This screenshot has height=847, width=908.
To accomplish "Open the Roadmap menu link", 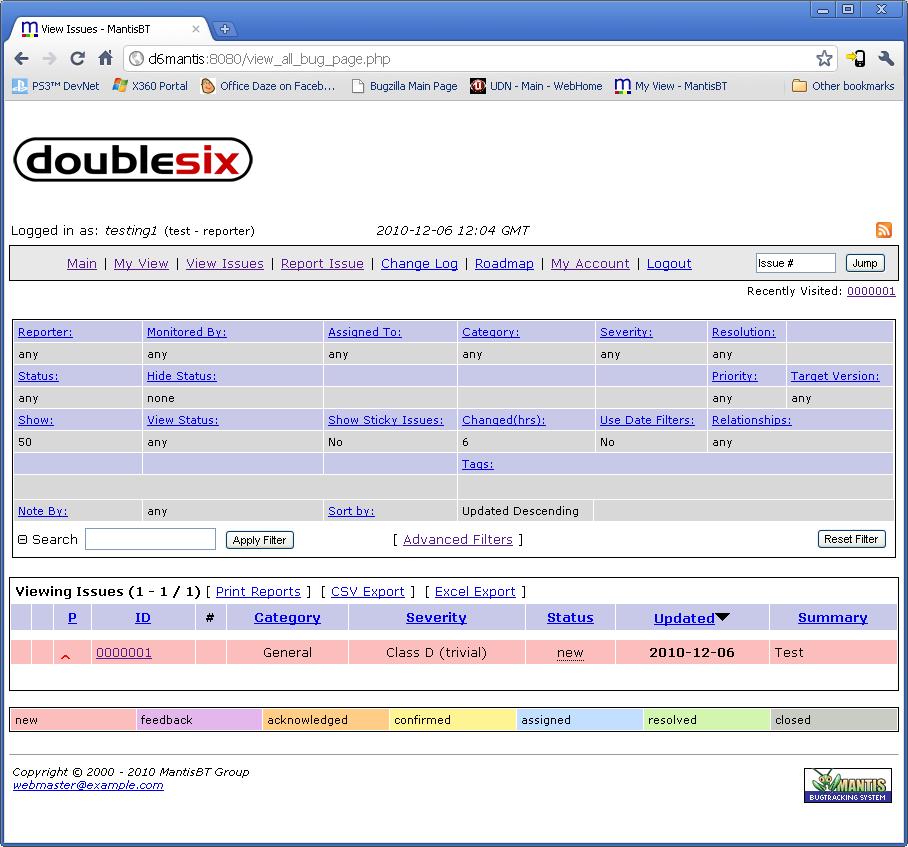I will 504,264.
